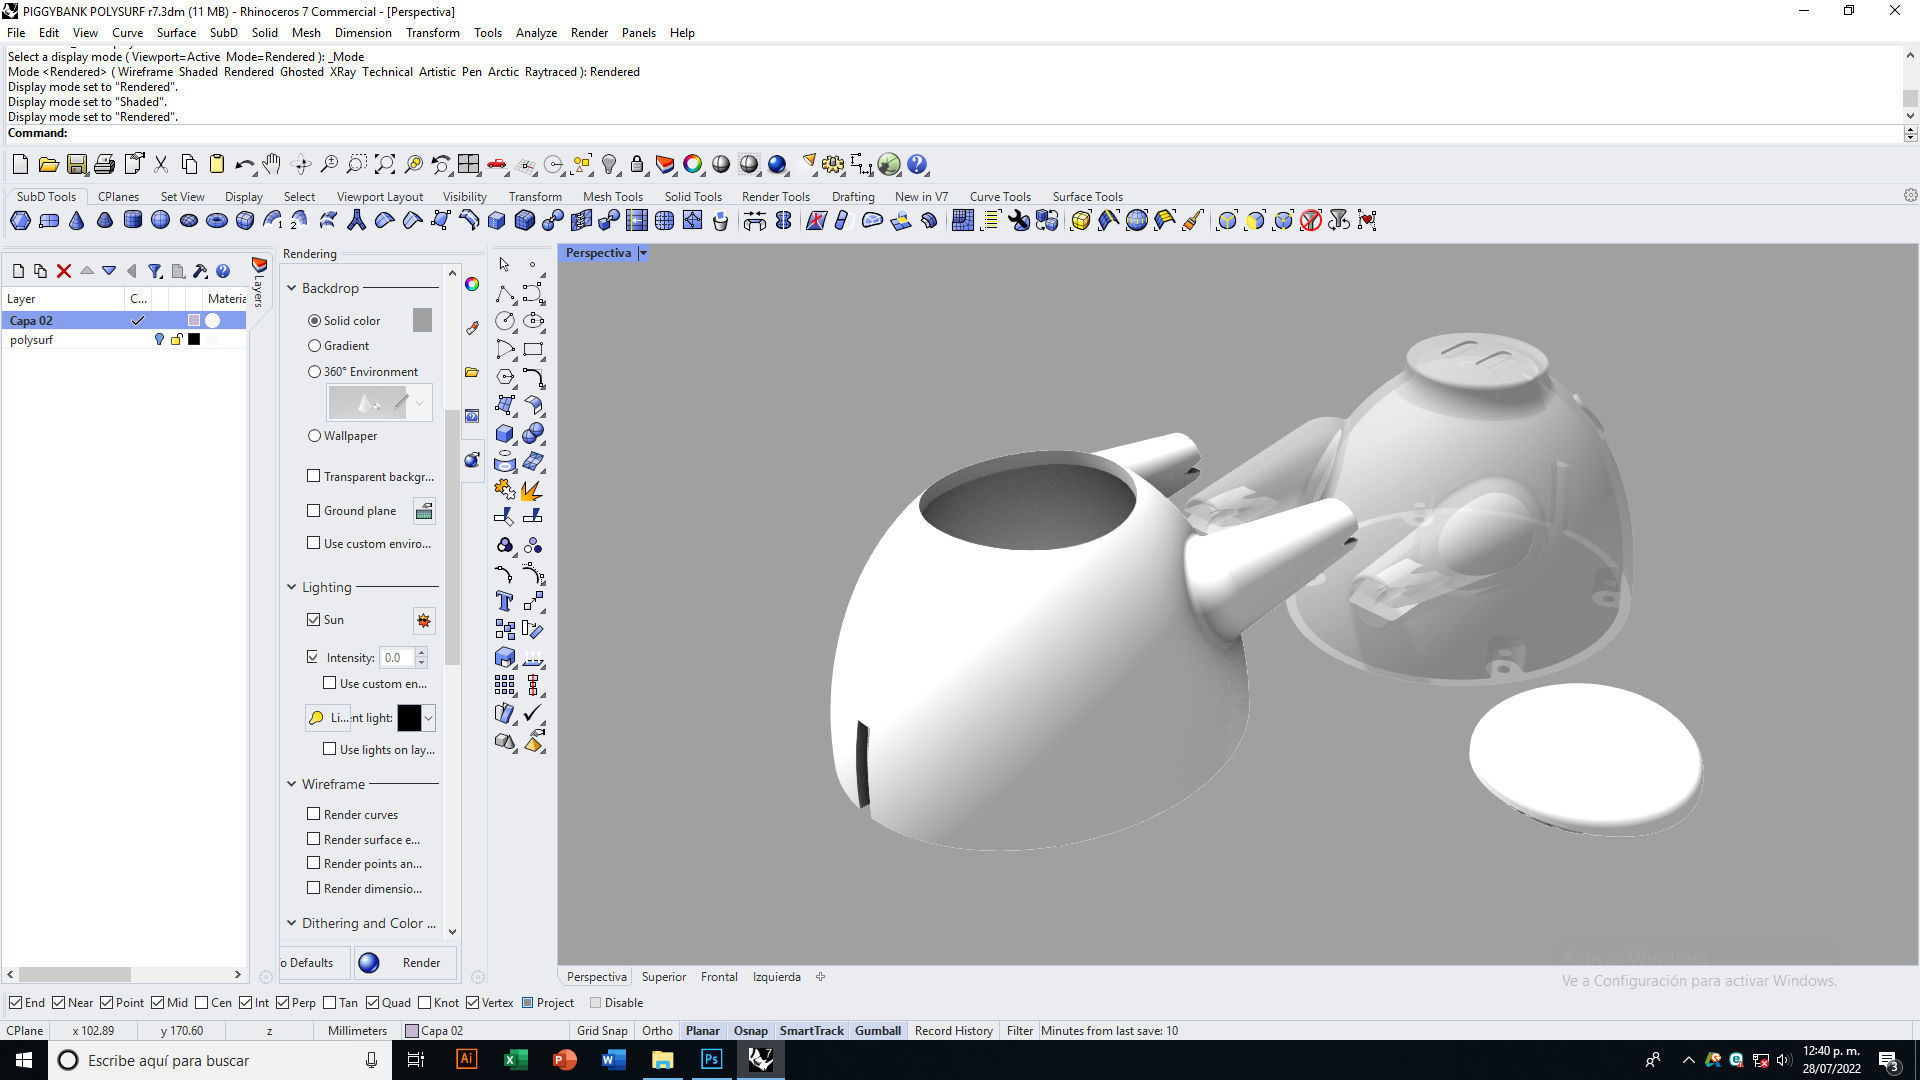Toggle Grid Snap in status bar
This screenshot has width=1920, height=1080.
(602, 1031)
